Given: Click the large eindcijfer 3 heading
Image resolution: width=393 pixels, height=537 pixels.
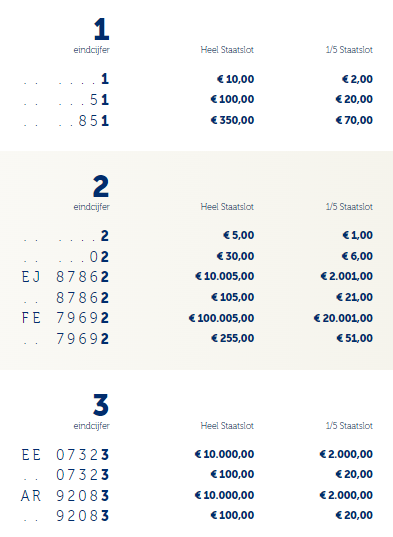Looking at the screenshot, I should [x=101, y=405].
